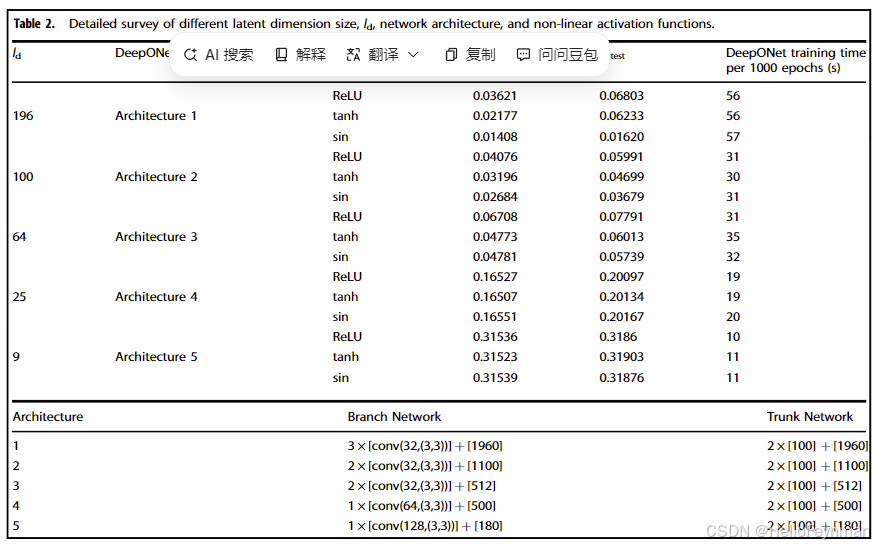Click the value 0.01408
The image size is (874, 546).
495,137
